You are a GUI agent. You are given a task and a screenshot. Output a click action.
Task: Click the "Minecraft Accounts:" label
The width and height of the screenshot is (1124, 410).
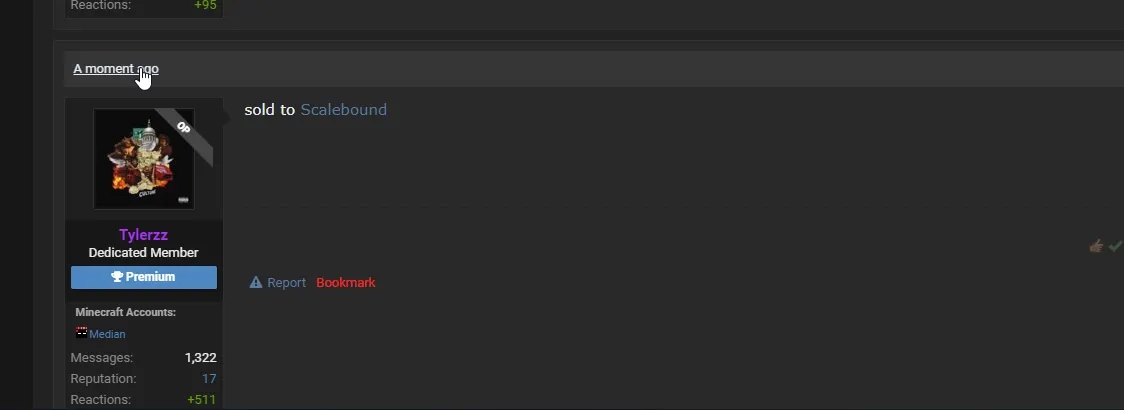pos(125,312)
